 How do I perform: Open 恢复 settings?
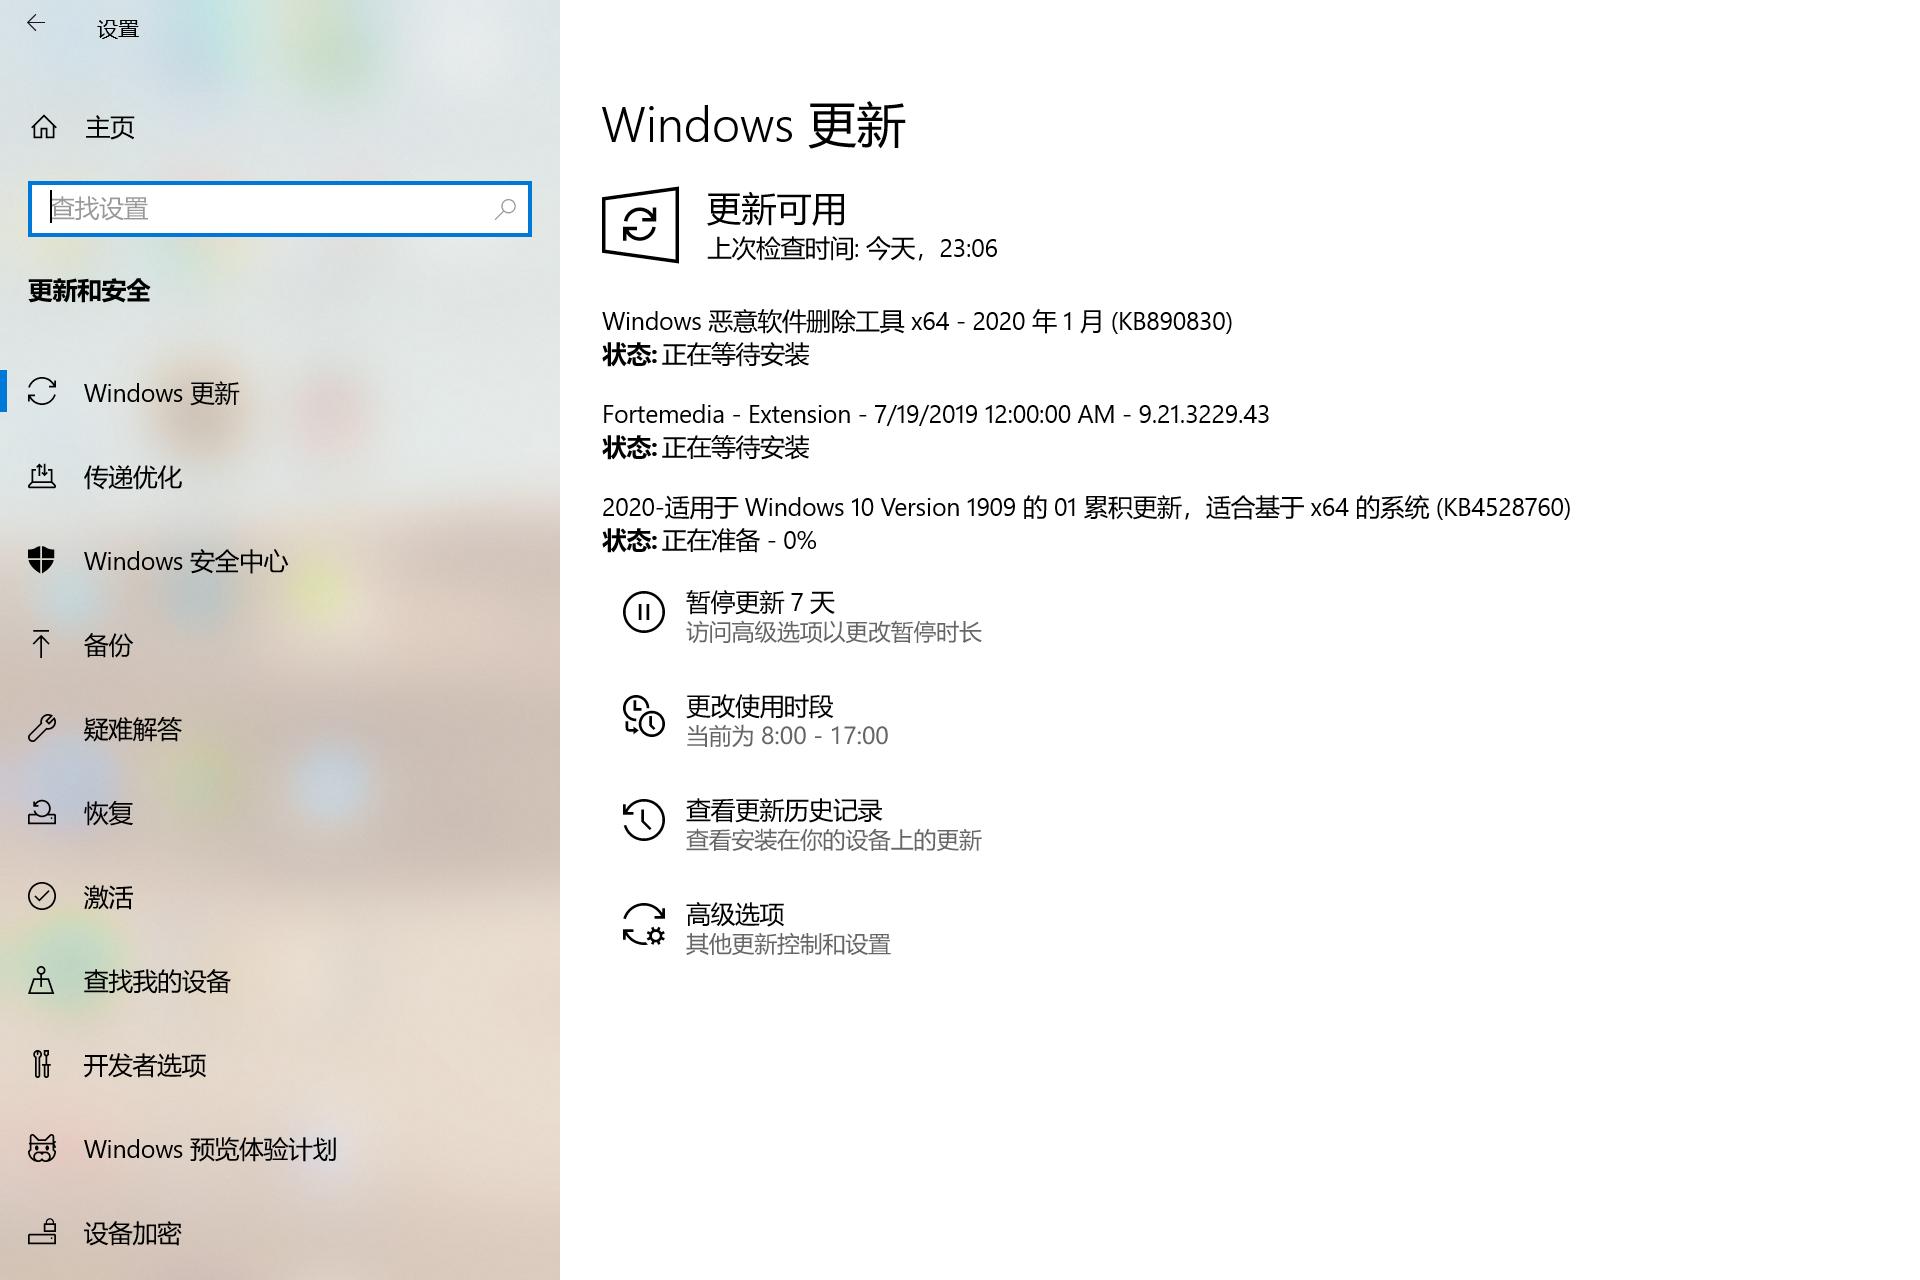pyautogui.click(x=108, y=813)
